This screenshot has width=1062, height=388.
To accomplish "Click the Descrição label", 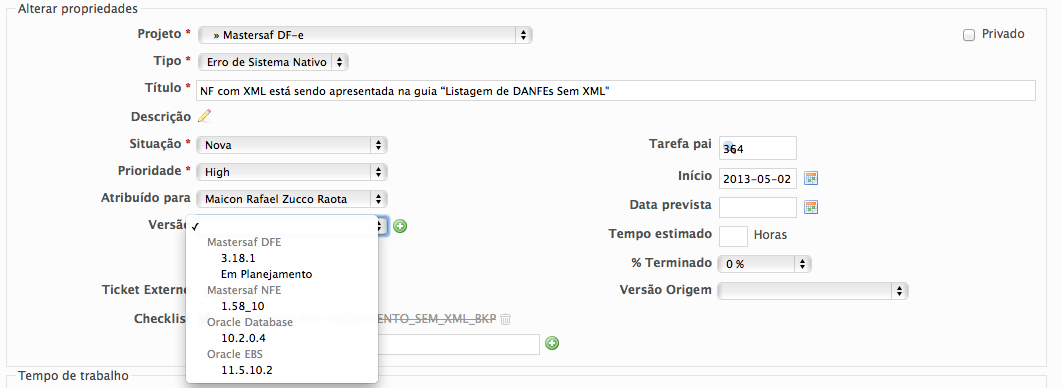I will coord(161,117).
